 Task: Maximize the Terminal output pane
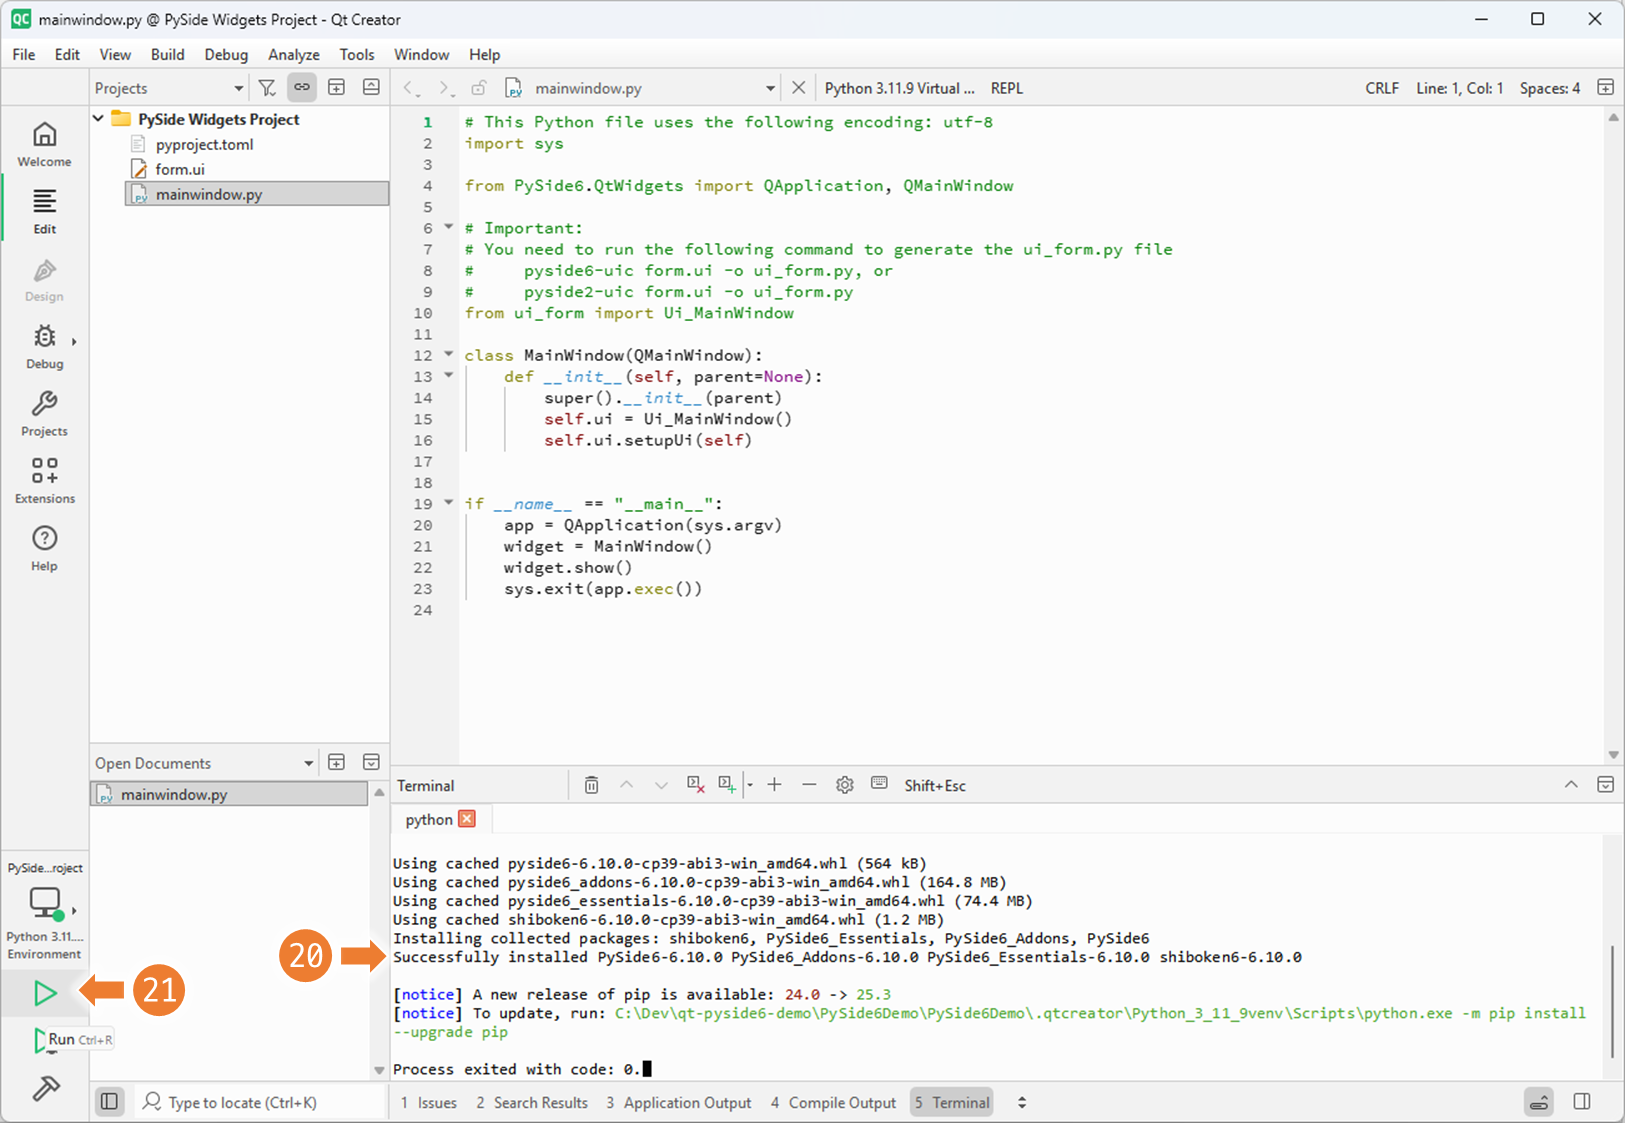click(x=1571, y=785)
